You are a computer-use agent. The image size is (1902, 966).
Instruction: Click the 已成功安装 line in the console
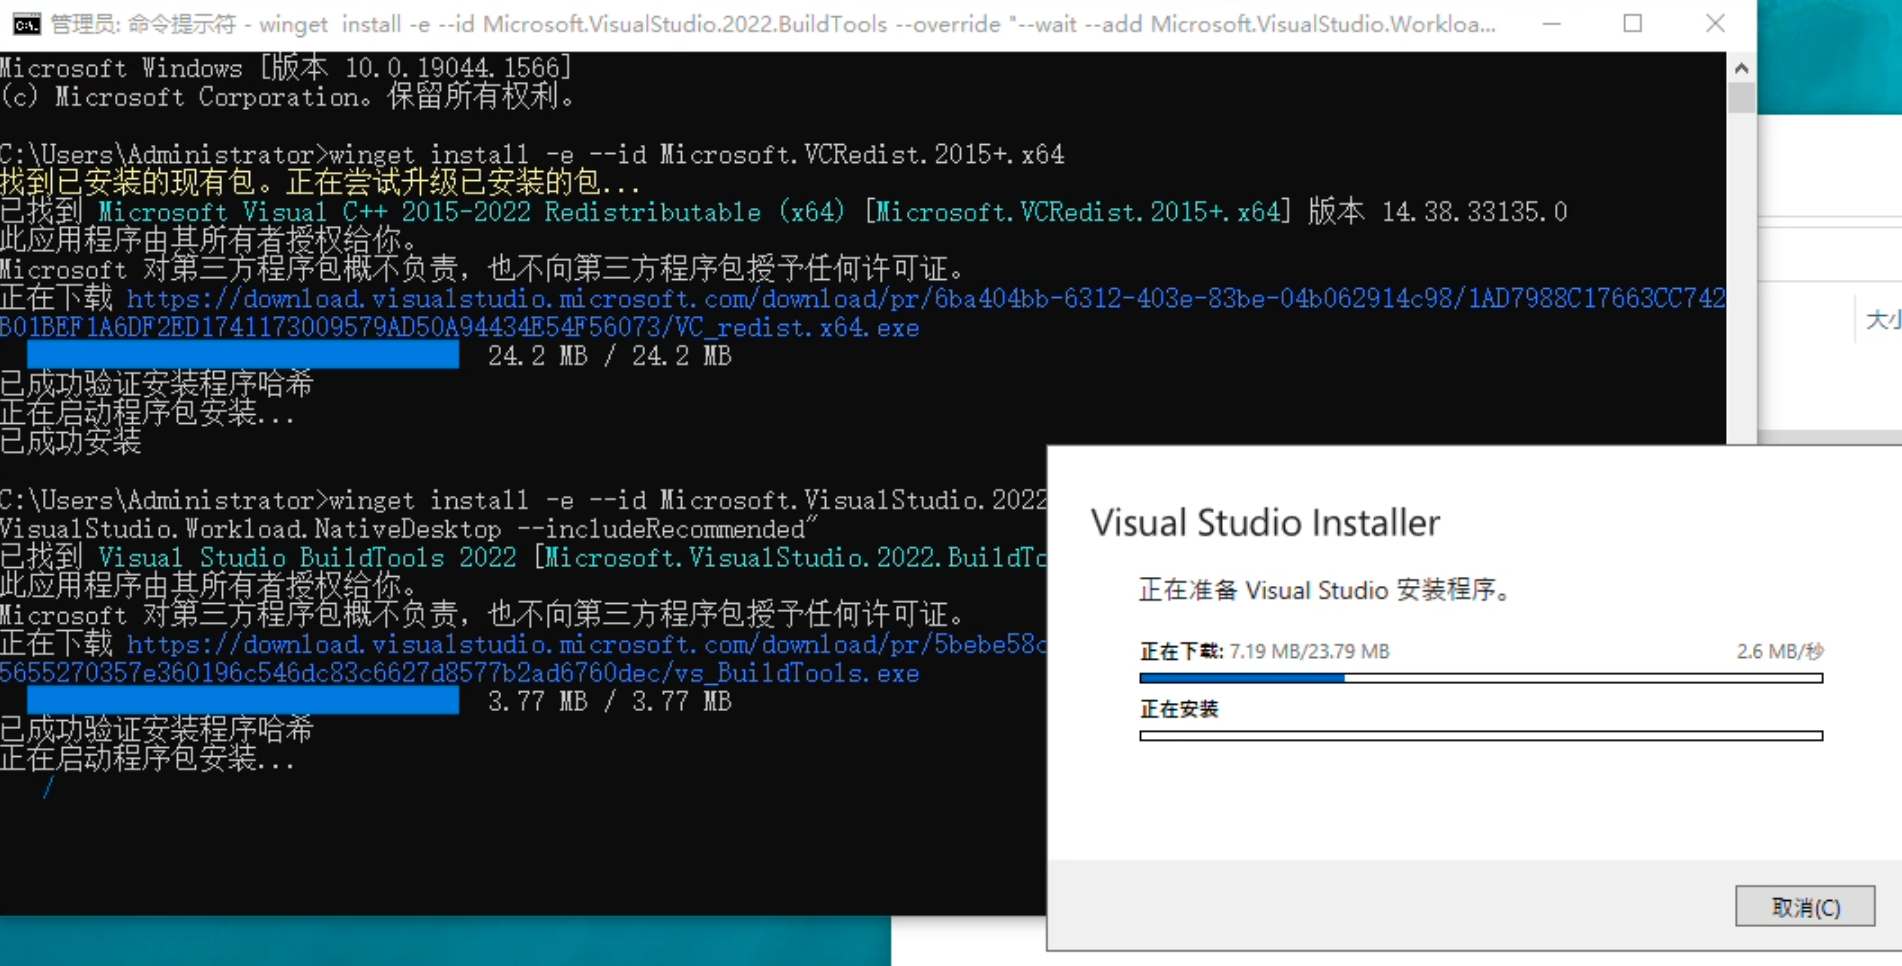point(71,441)
